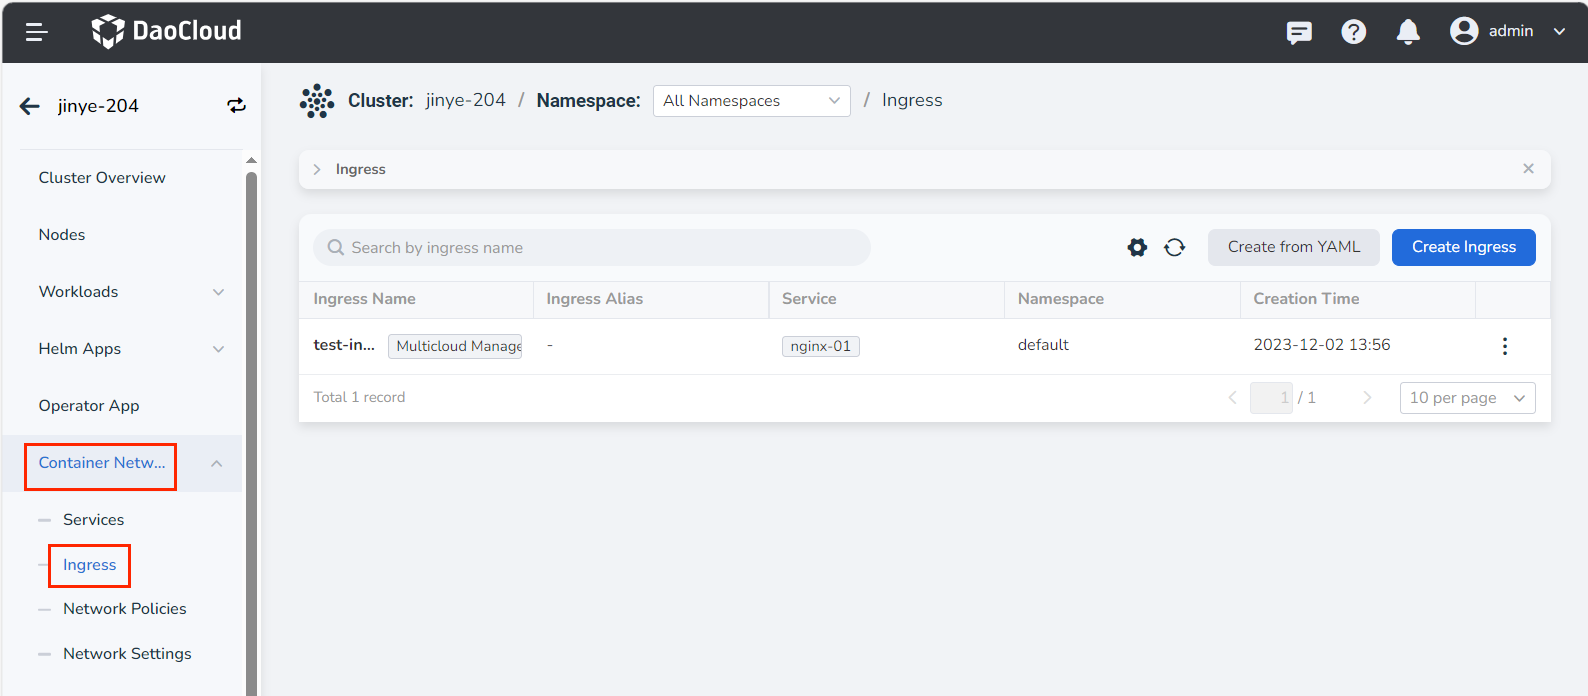
Task: Click Create from YAML button
Action: [x=1293, y=248]
